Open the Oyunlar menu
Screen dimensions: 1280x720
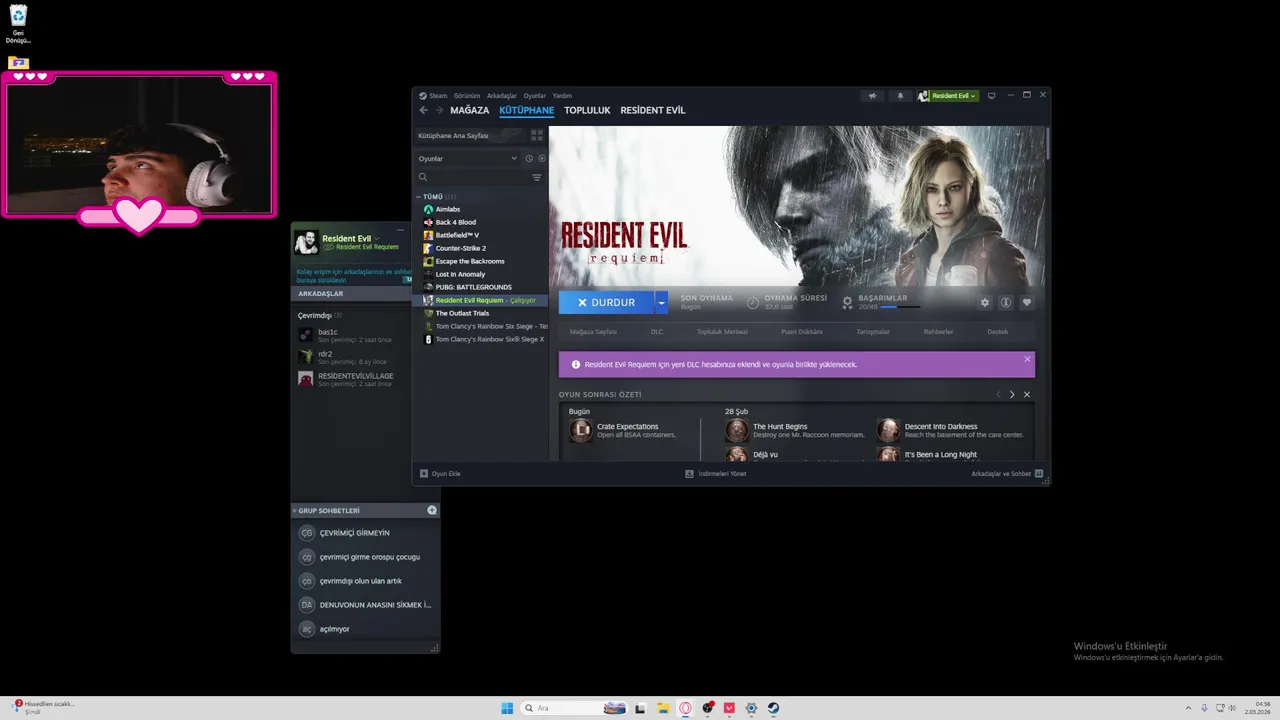[535, 96]
